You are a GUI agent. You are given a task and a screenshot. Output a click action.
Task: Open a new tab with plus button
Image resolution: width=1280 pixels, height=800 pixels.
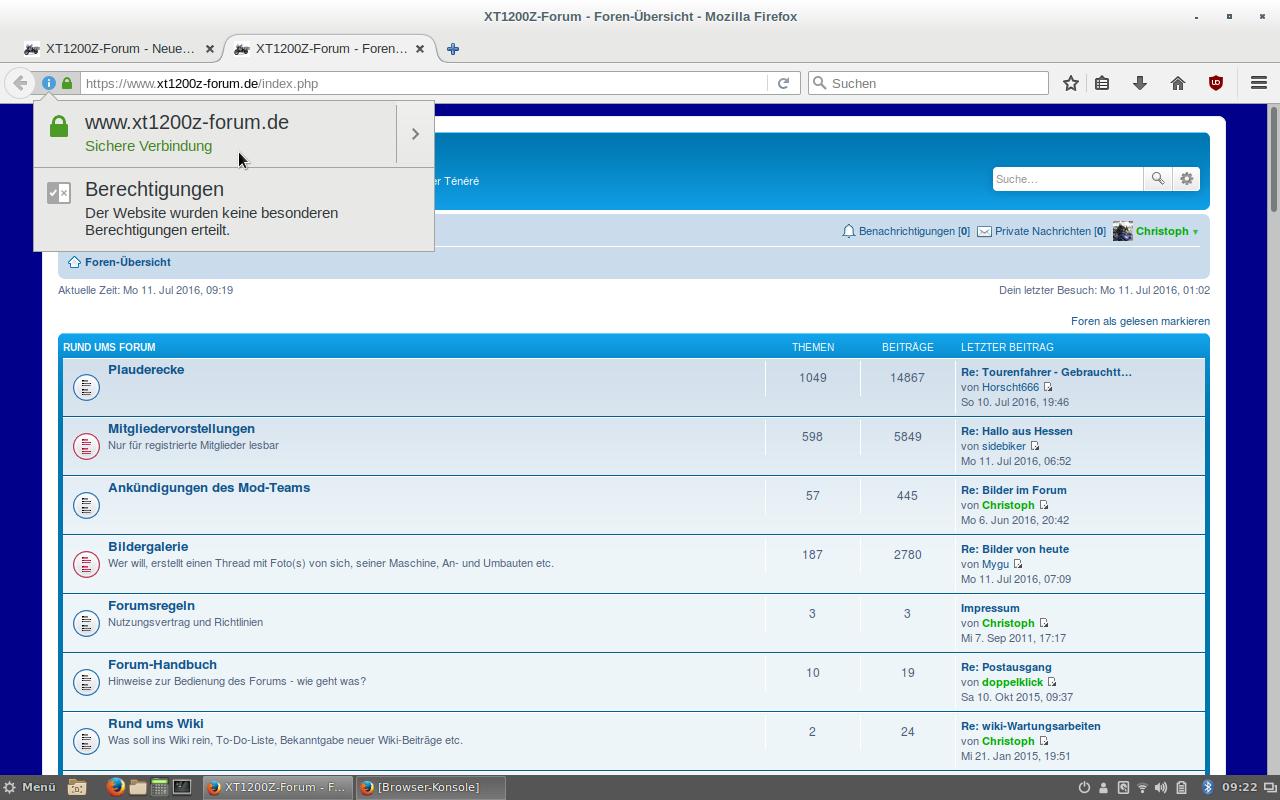click(x=453, y=48)
